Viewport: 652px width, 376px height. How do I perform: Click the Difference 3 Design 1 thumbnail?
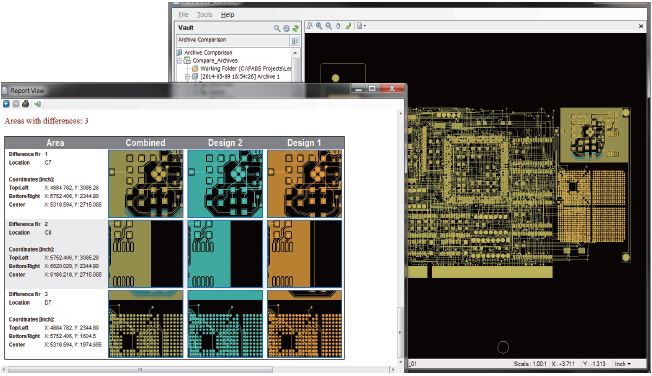(x=305, y=324)
